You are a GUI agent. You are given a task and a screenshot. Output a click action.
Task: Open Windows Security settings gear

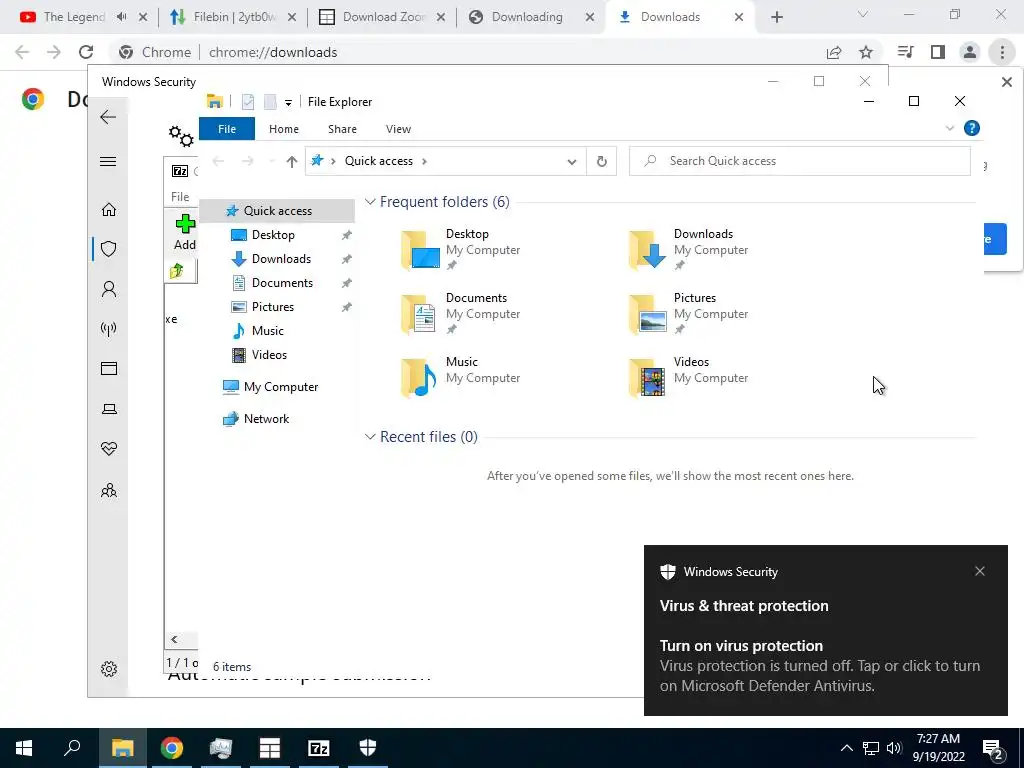[x=108, y=669]
